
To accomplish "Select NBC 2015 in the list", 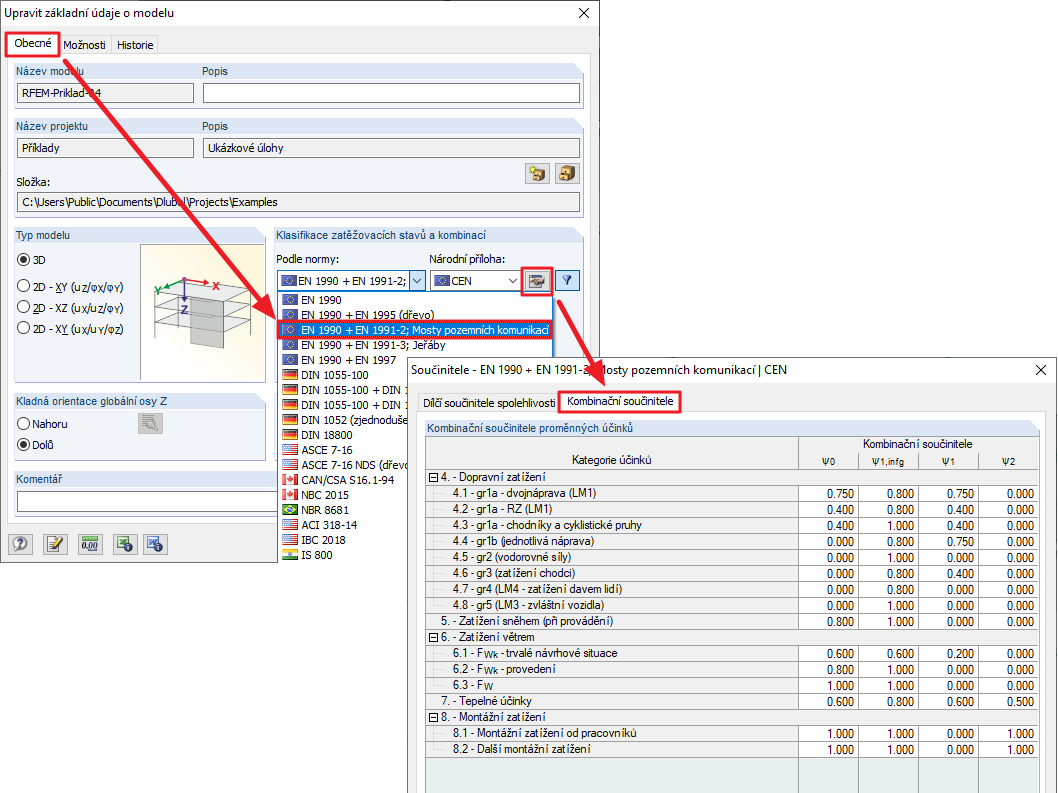I will (x=344, y=495).
